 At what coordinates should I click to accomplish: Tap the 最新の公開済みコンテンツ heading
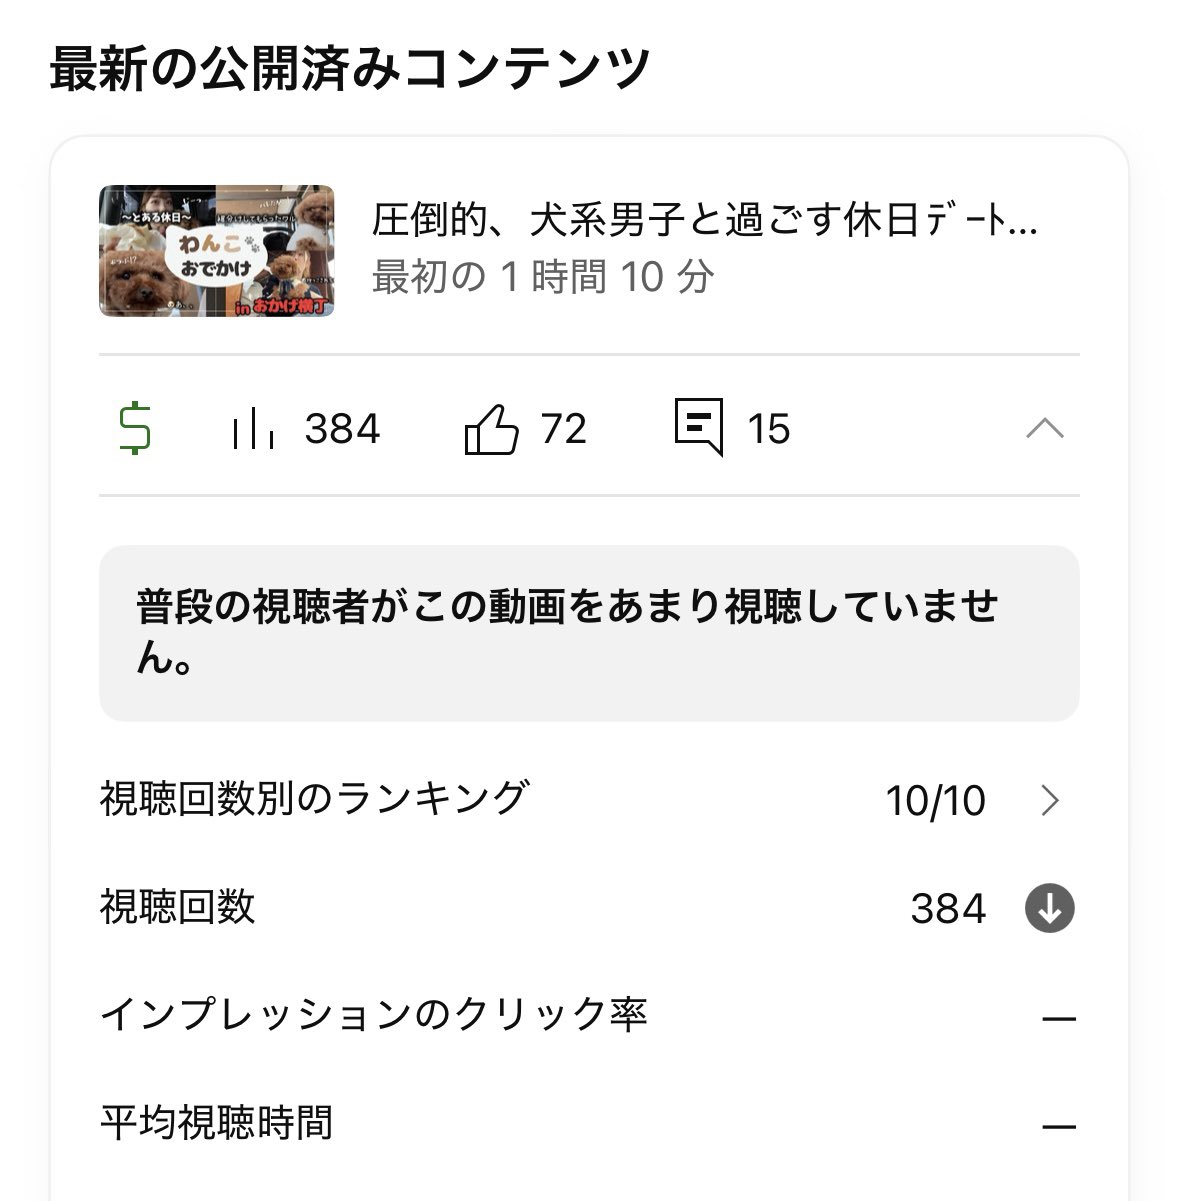click(x=350, y=69)
